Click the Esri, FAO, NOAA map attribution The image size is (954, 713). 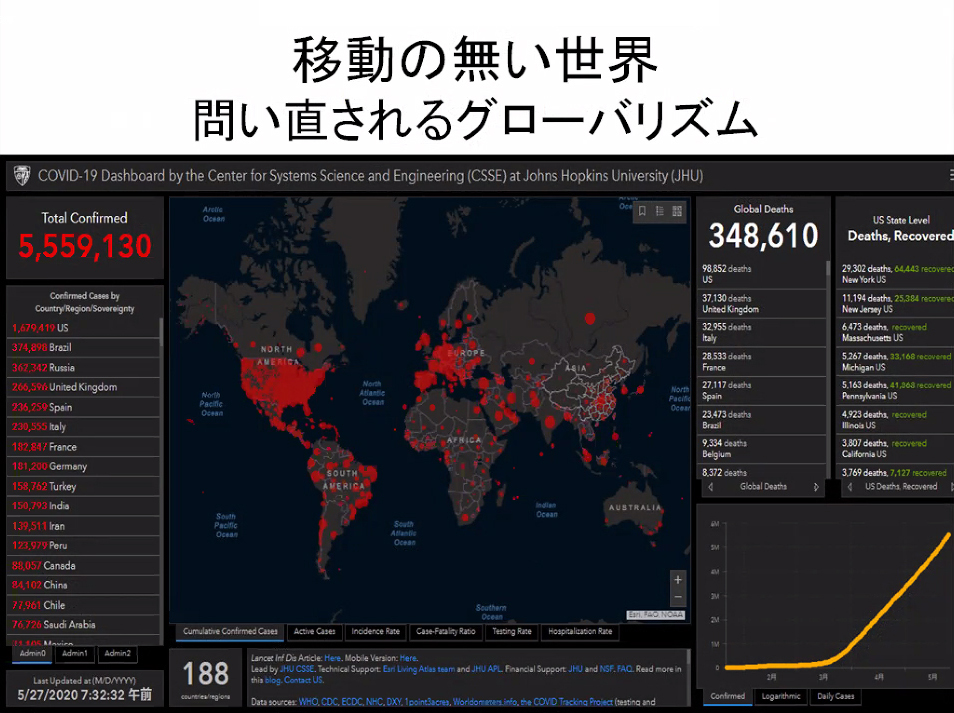(x=656, y=615)
